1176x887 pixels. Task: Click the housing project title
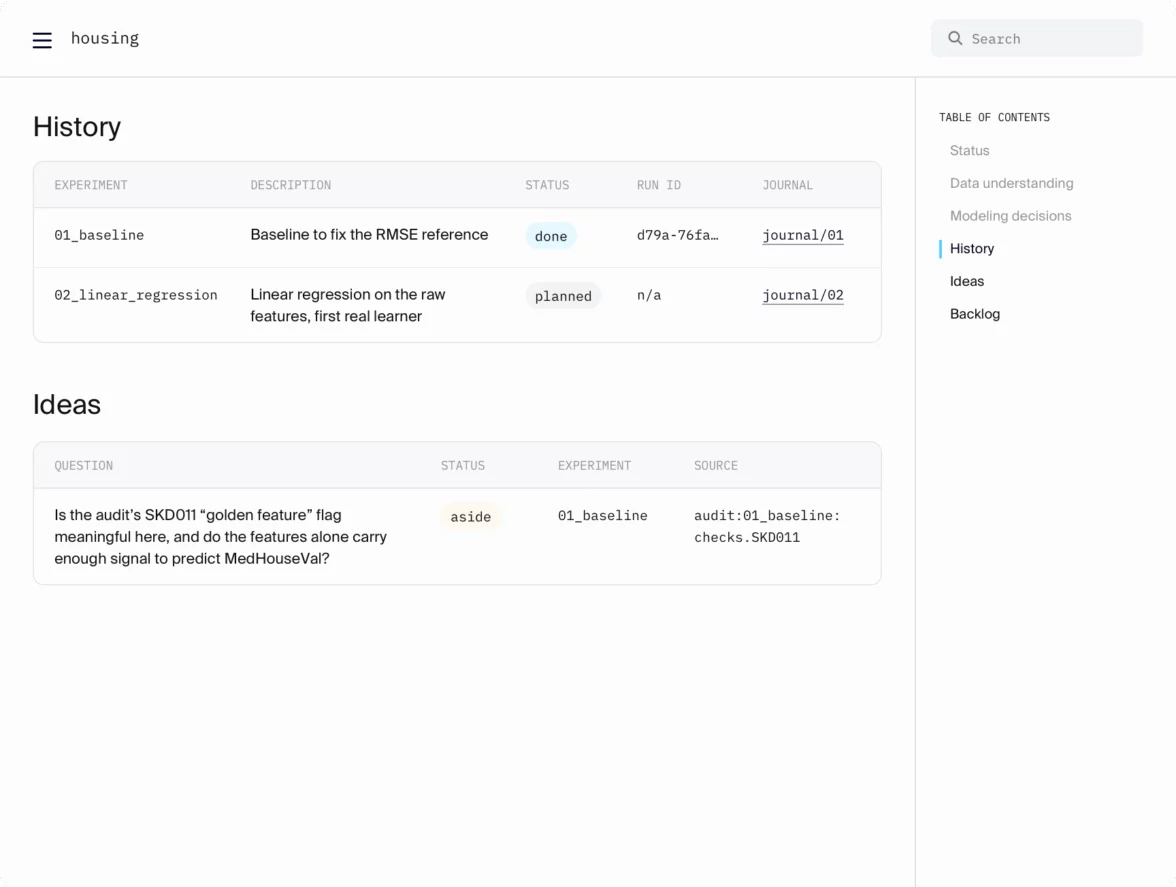click(105, 38)
